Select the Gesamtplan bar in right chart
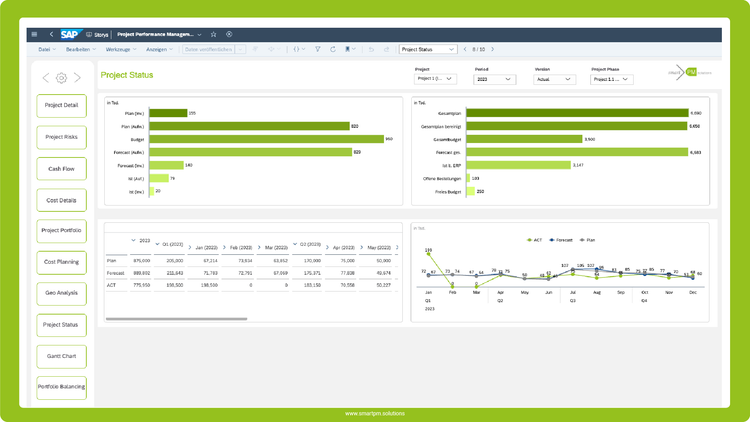The height and width of the screenshot is (422, 750). (577, 113)
